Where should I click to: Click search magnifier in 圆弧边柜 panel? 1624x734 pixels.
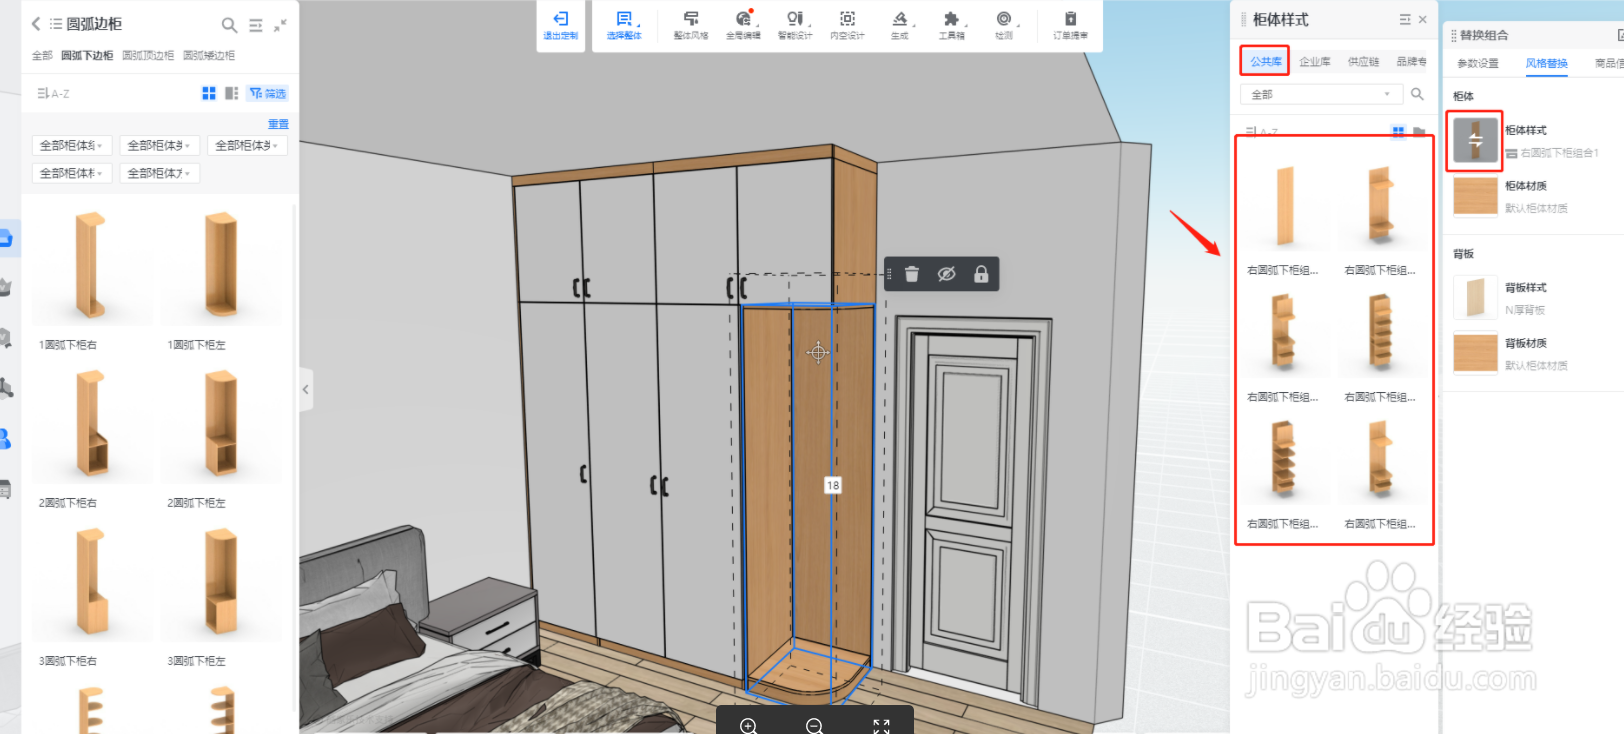point(229,25)
